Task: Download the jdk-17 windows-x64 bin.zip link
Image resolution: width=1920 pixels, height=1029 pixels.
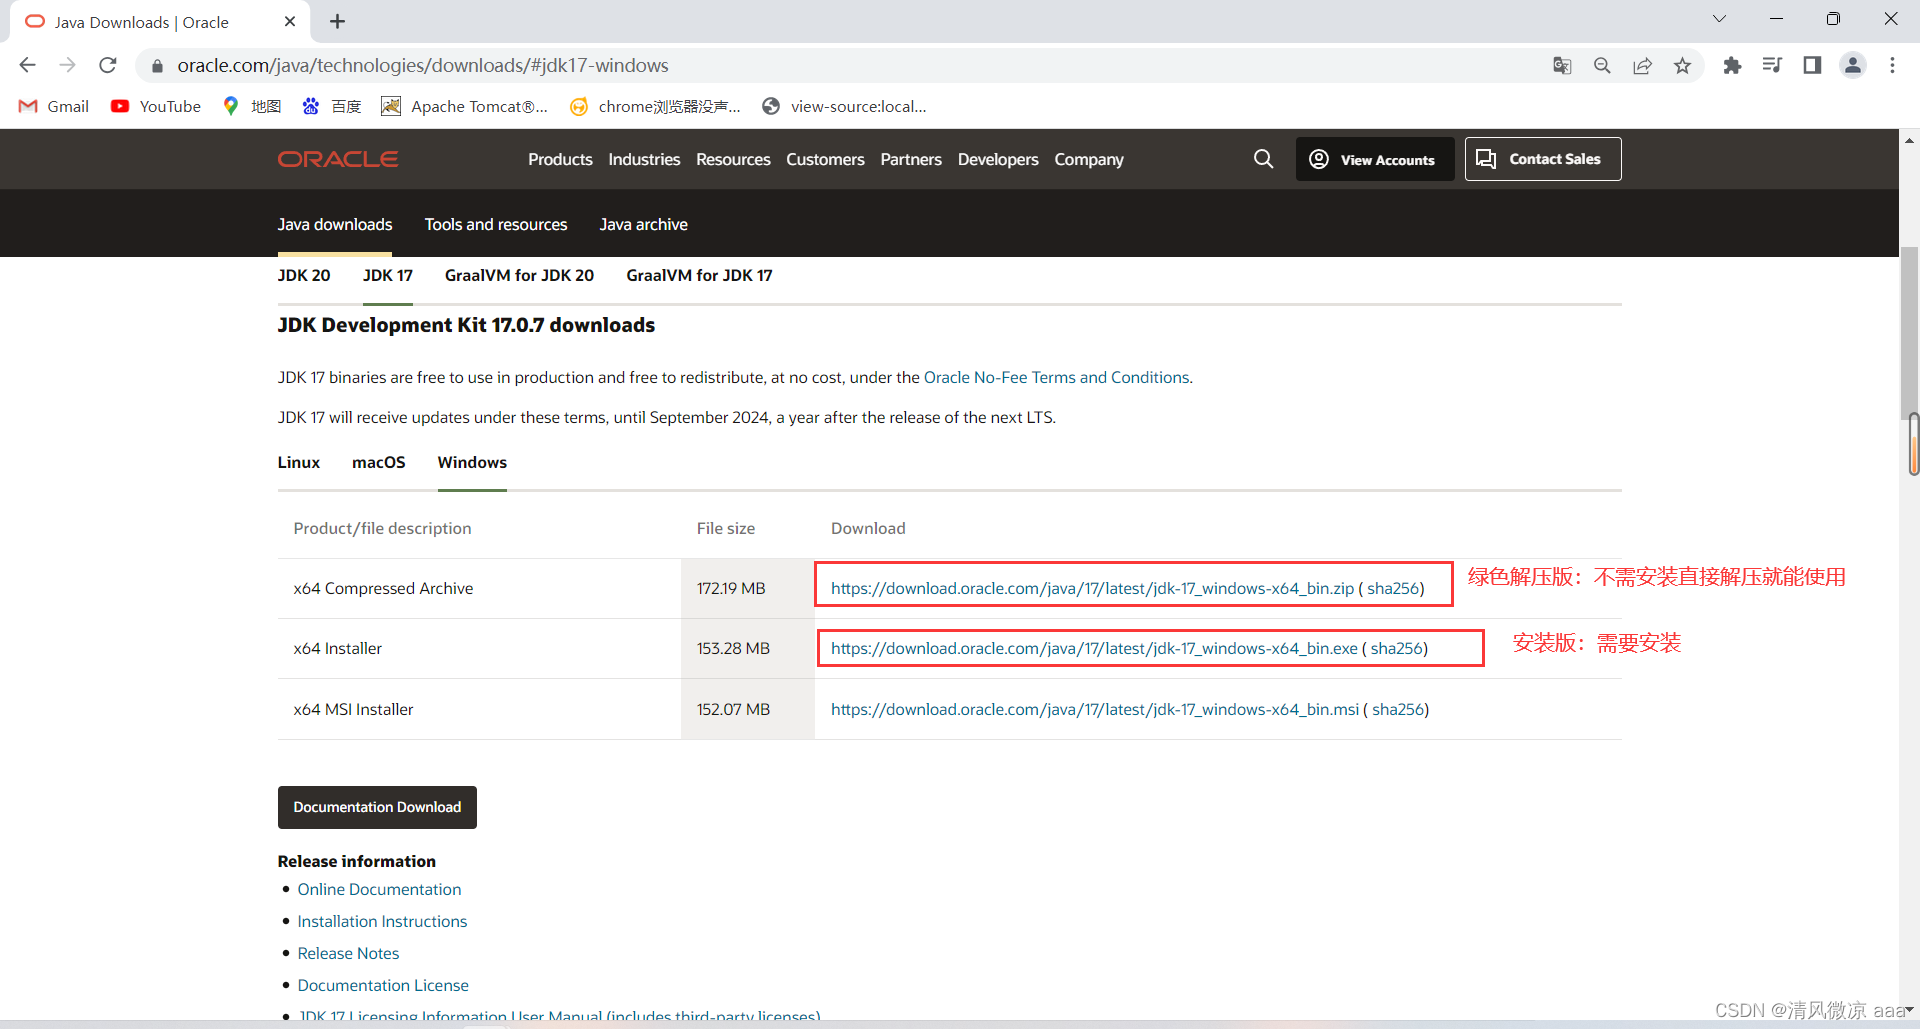Action: 1092,588
